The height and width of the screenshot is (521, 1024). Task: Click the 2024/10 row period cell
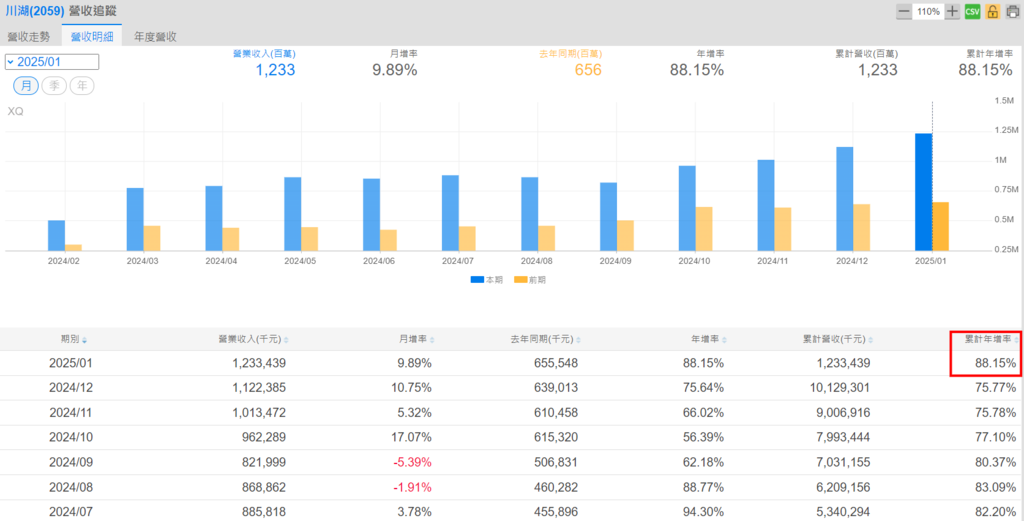tap(71, 437)
